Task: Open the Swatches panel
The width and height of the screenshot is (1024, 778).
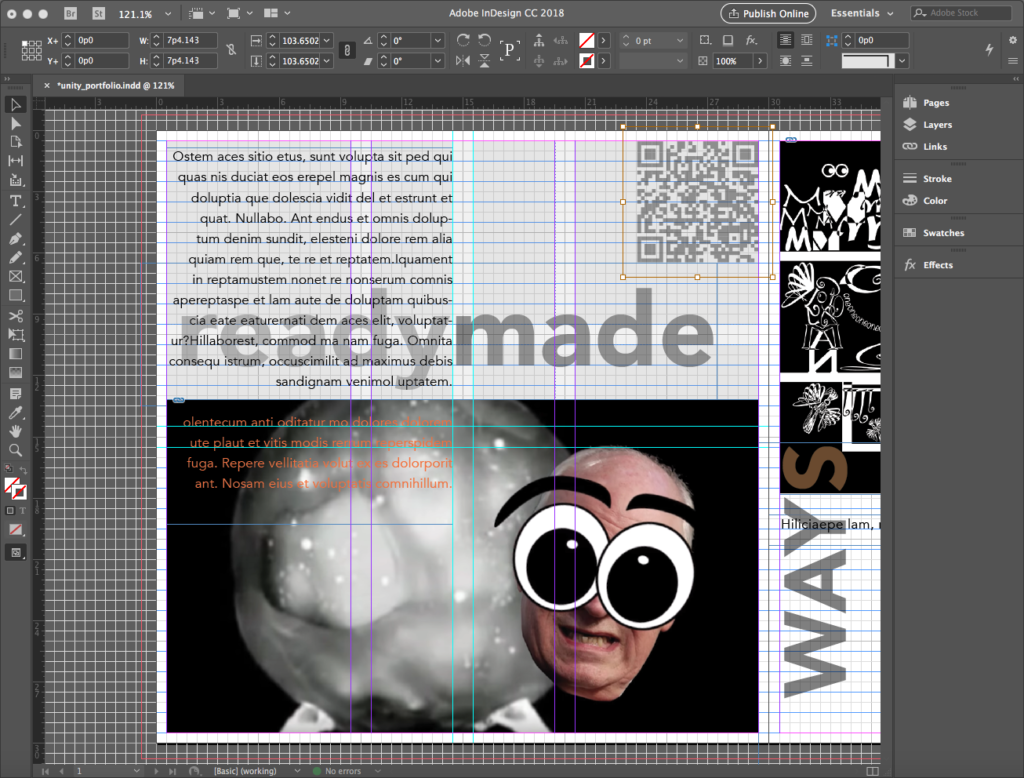Action: pos(943,233)
